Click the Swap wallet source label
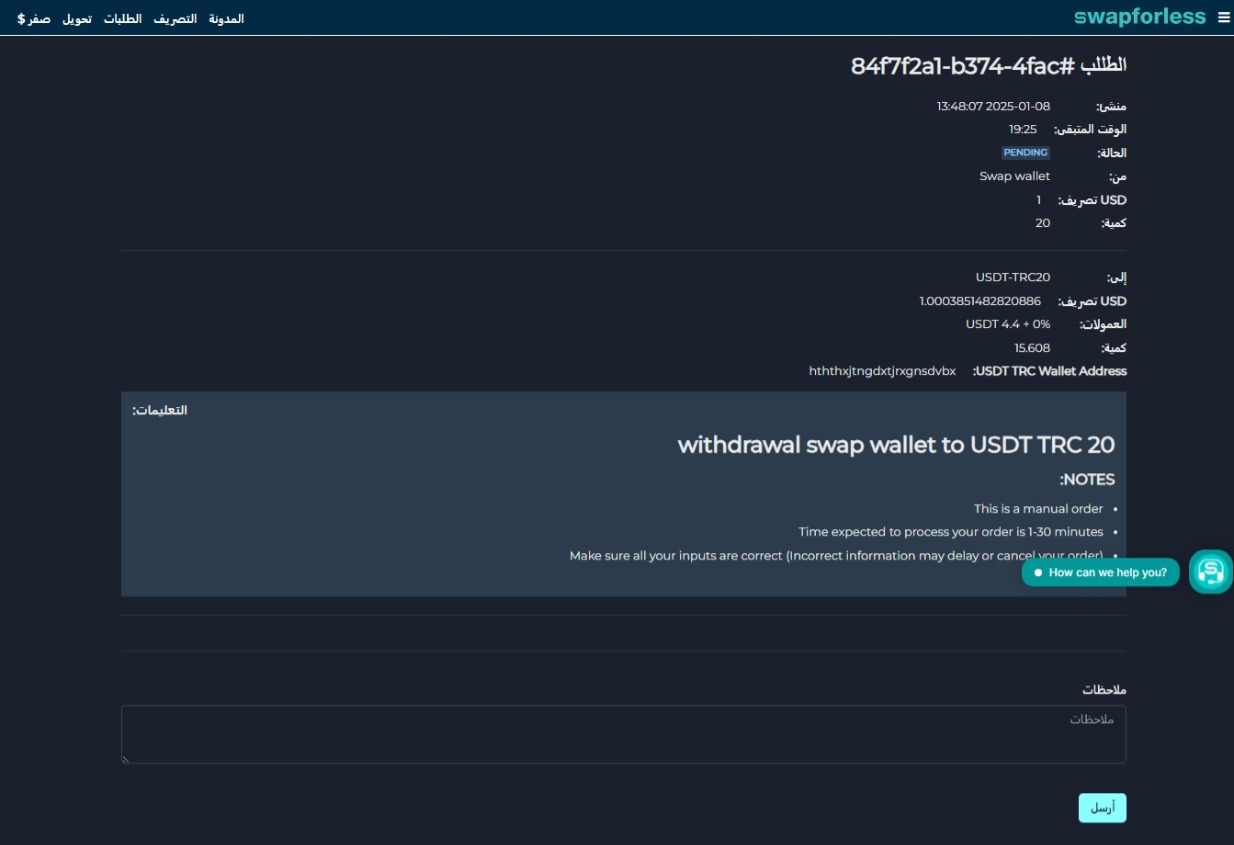The height and width of the screenshot is (845, 1234). [x=1014, y=175]
